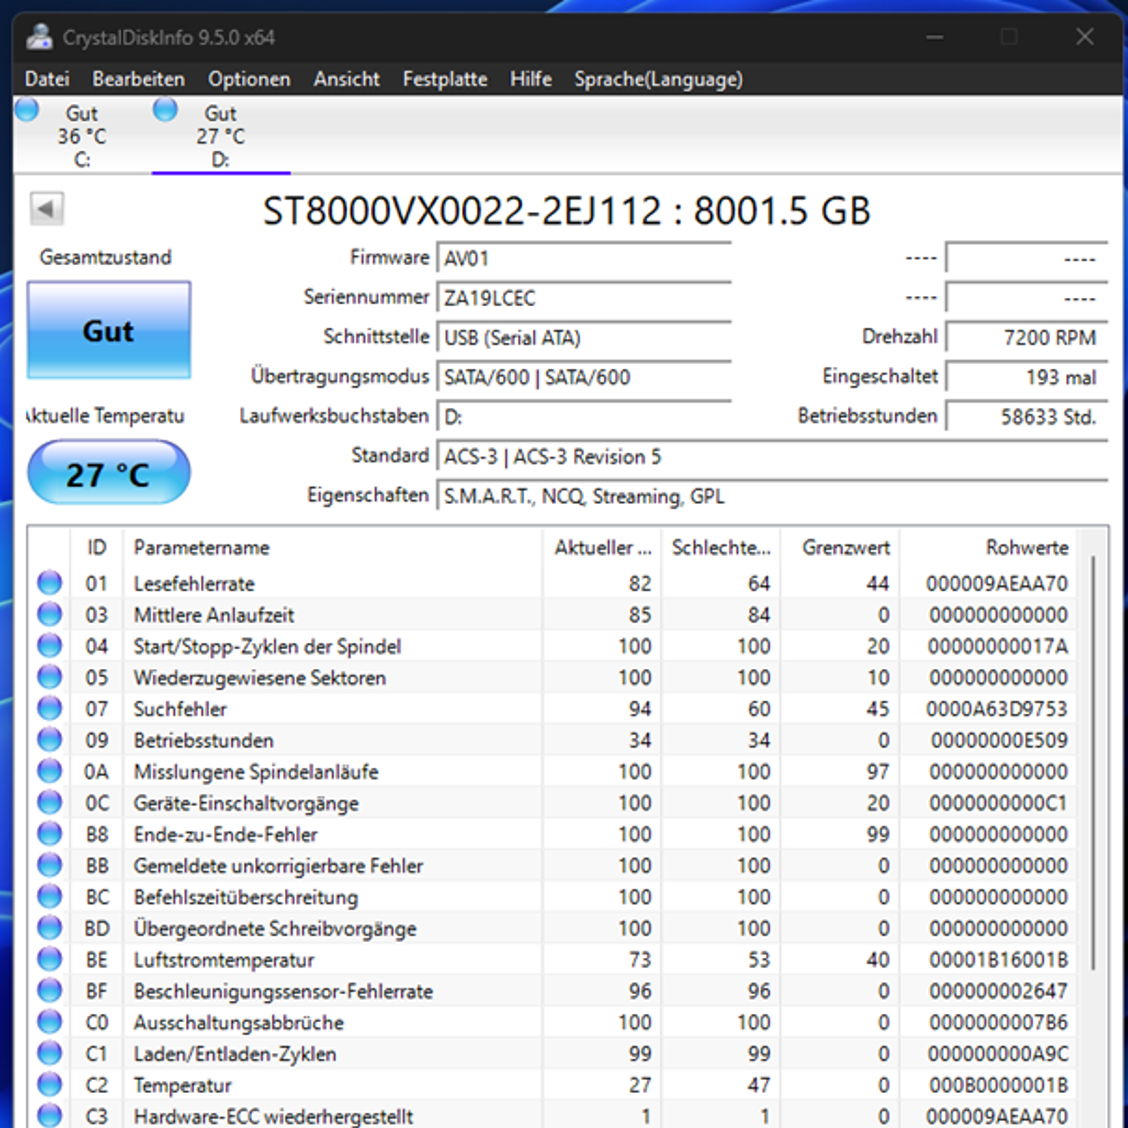Click the Eigenschaften field S.M.A.R.T., NCQ
This screenshot has width=1128, height=1128.
pyautogui.click(x=772, y=496)
